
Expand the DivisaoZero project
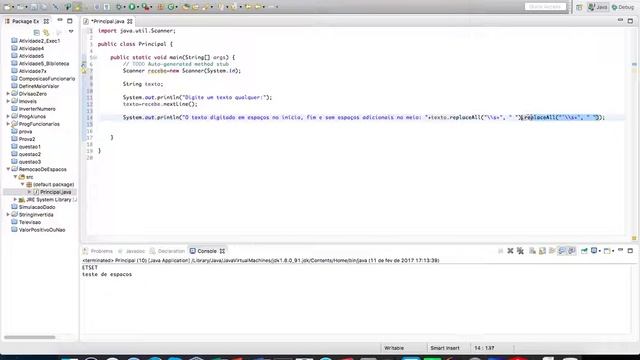click(x=8, y=94)
